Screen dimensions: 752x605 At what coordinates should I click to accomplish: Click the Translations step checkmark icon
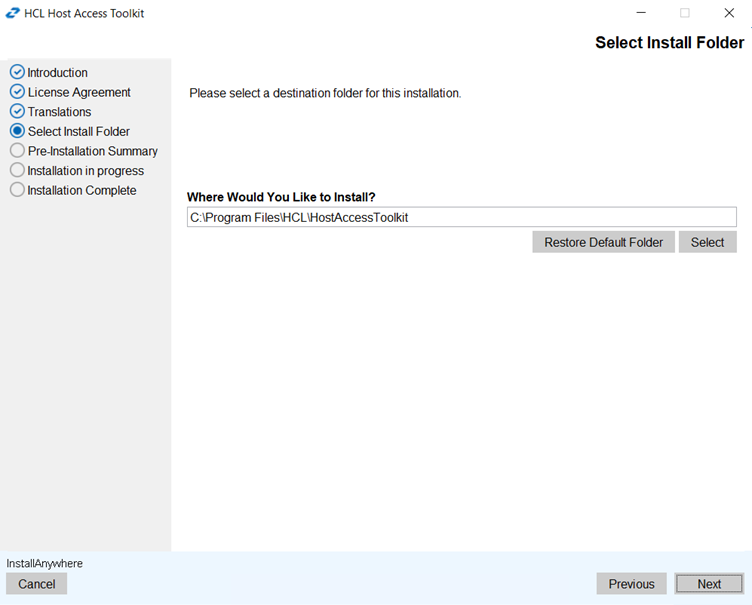pos(17,111)
